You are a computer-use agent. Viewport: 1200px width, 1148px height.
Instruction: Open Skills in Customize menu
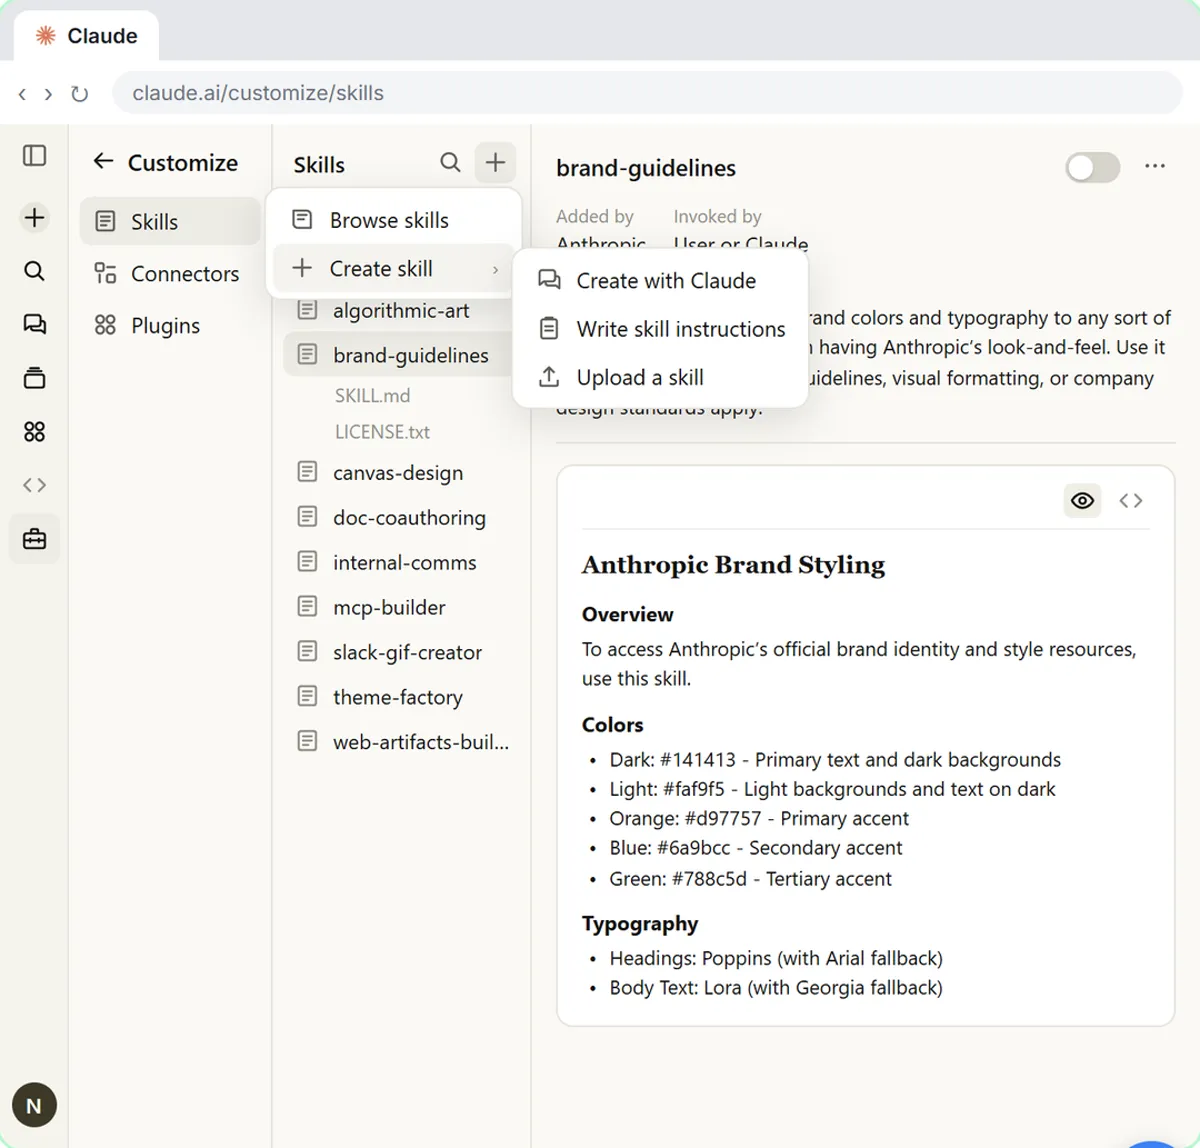click(x=170, y=221)
